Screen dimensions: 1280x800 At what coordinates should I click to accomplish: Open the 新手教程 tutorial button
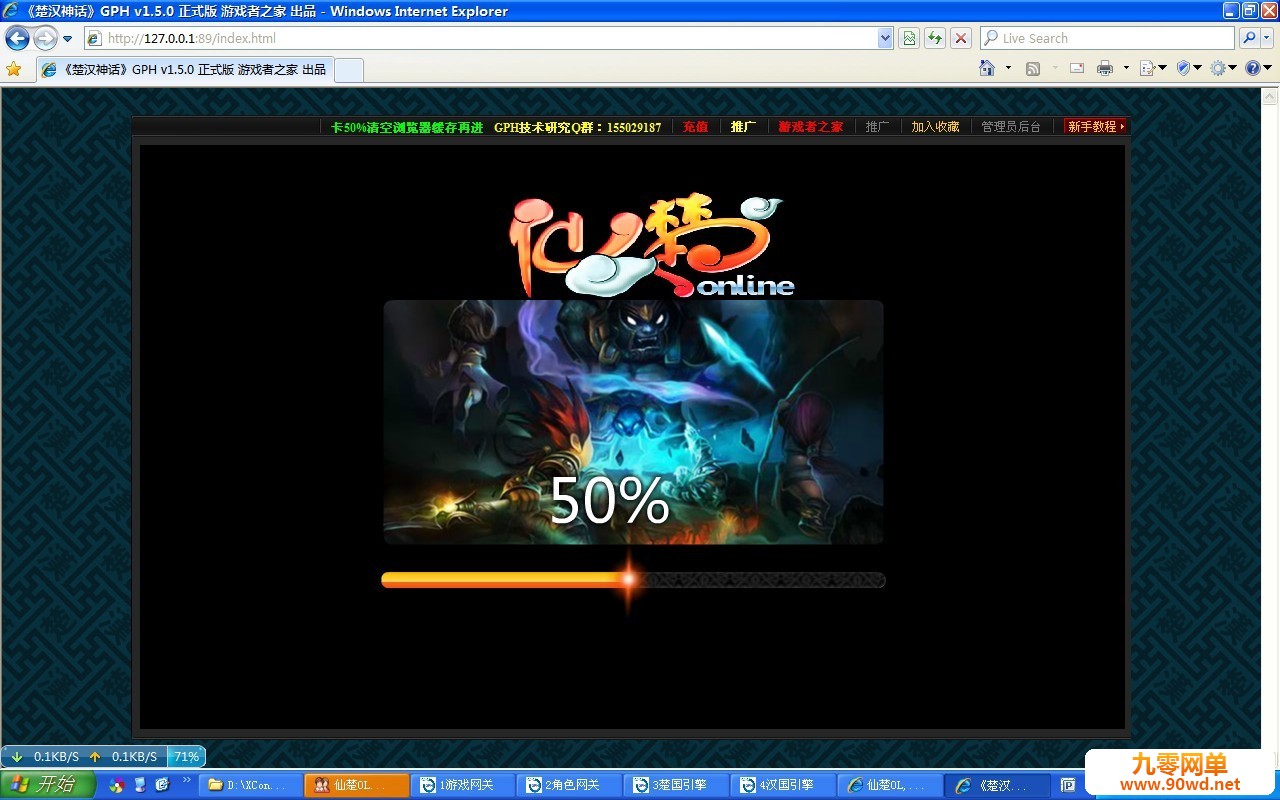(x=1096, y=127)
